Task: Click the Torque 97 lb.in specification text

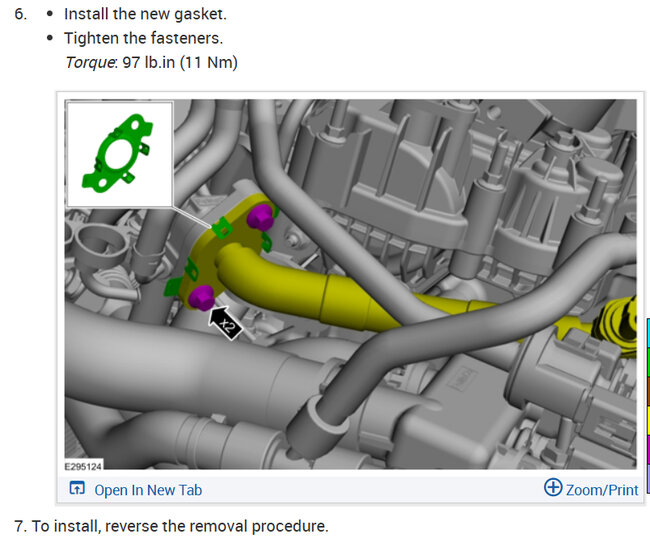Action: click(152, 63)
